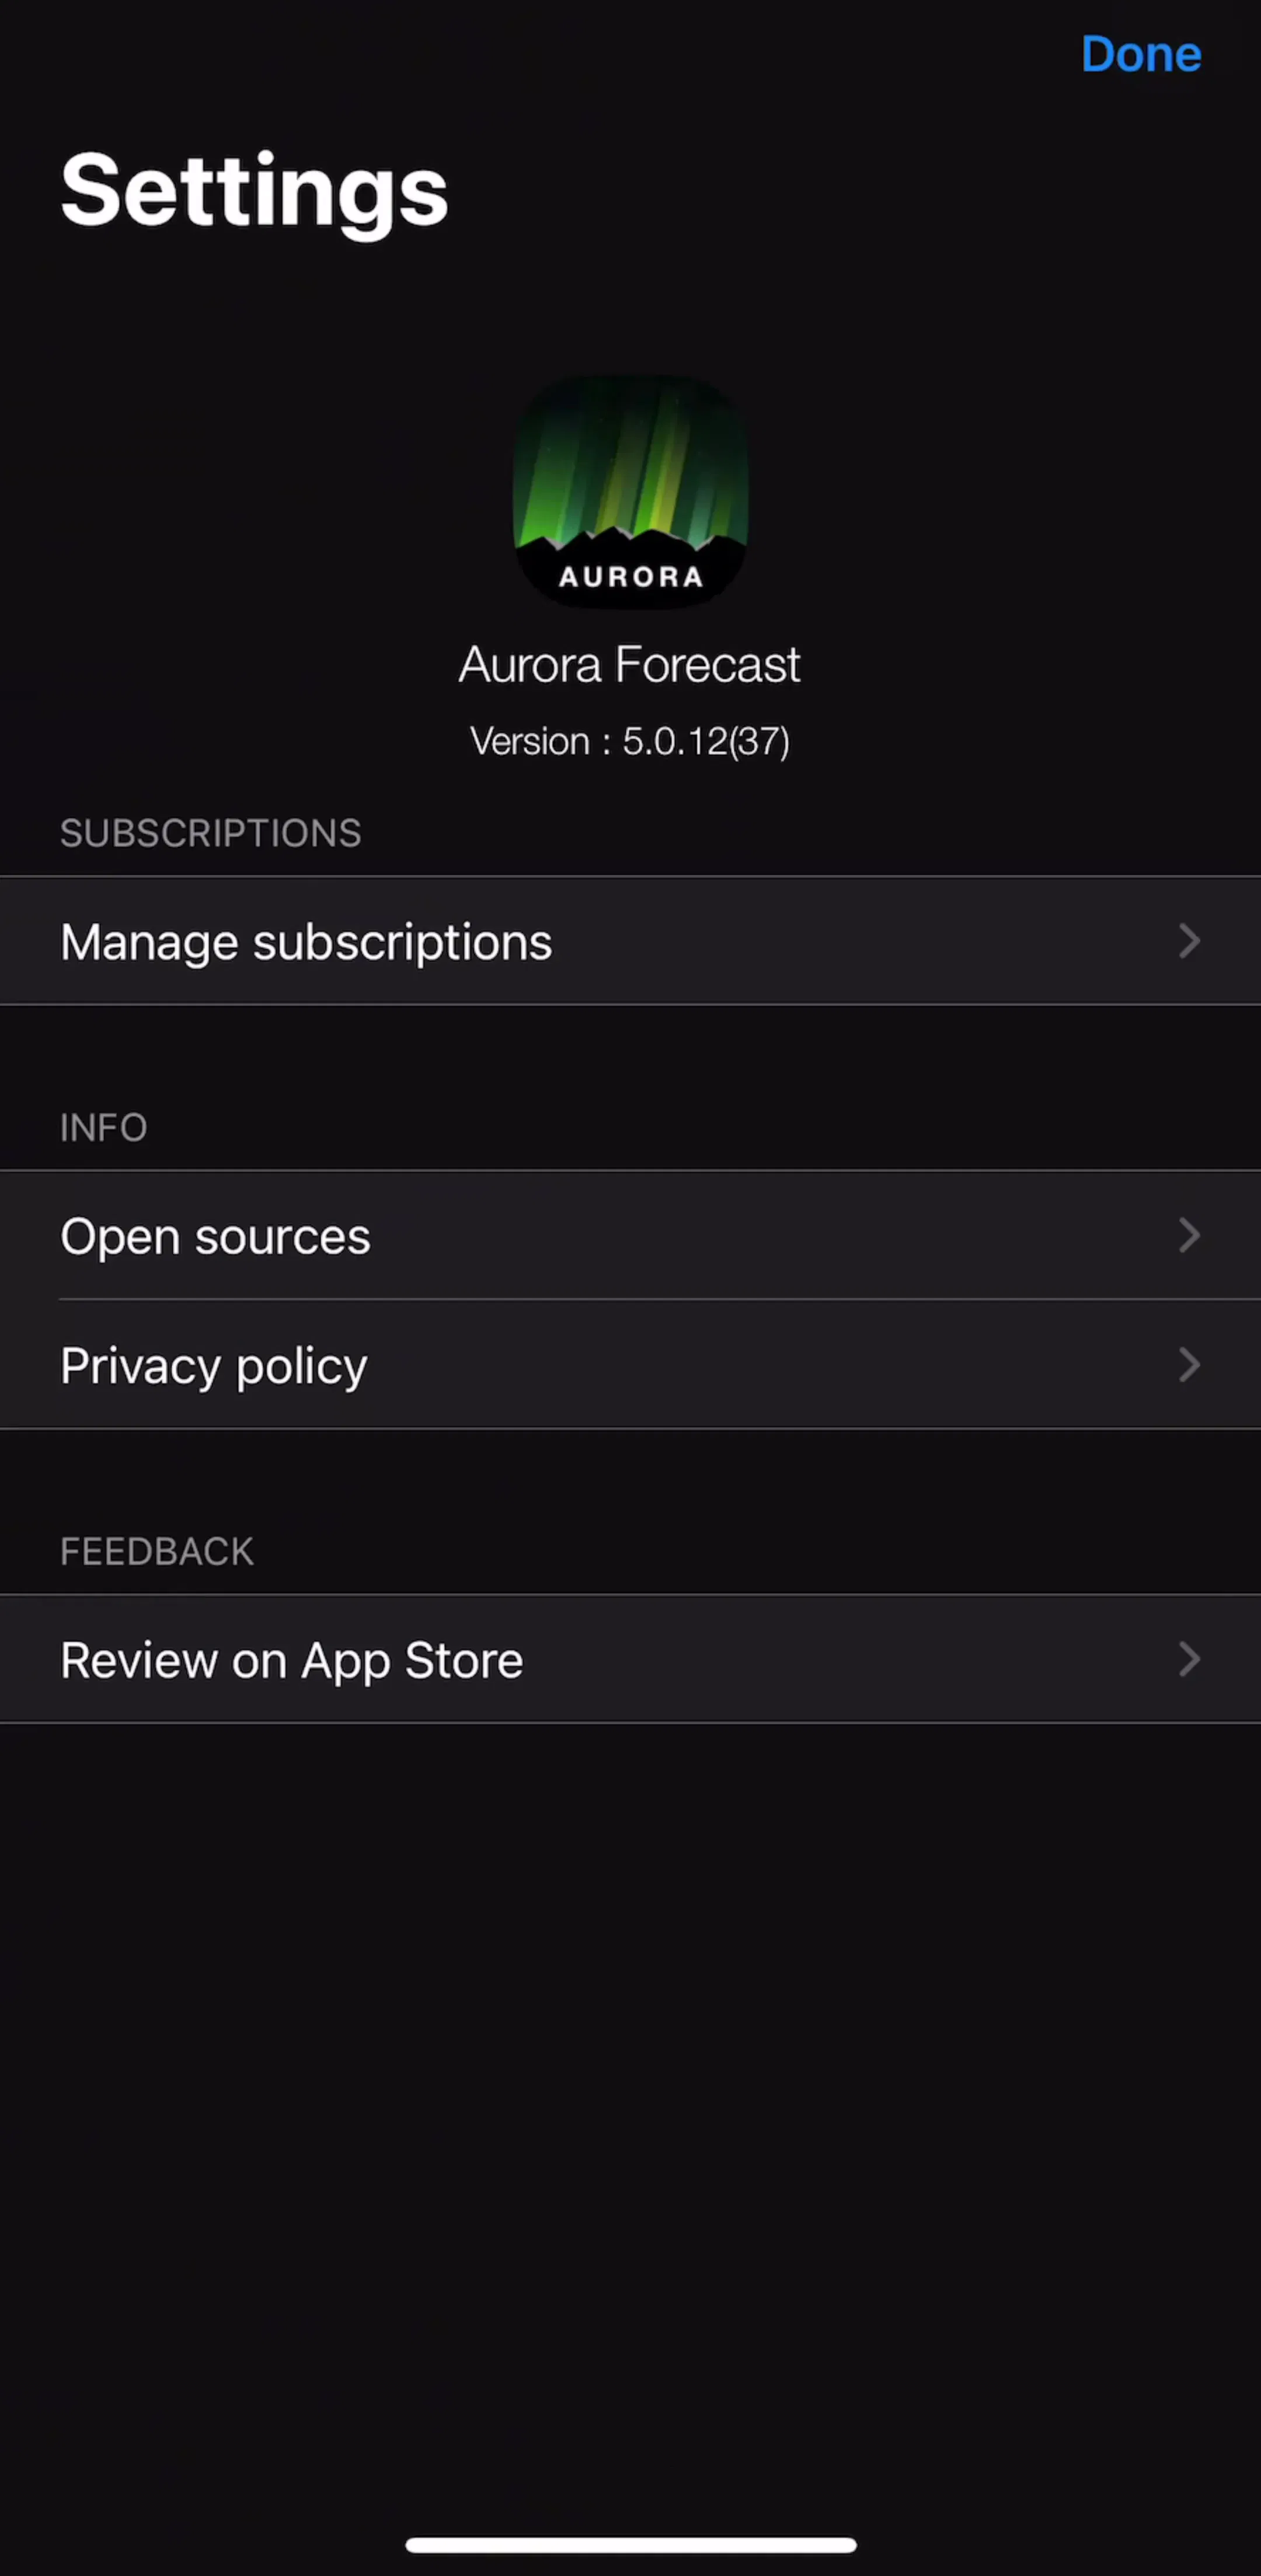This screenshot has height=2576, width=1261.
Task: Tap the home indicator bar
Action: point(630,2544)
